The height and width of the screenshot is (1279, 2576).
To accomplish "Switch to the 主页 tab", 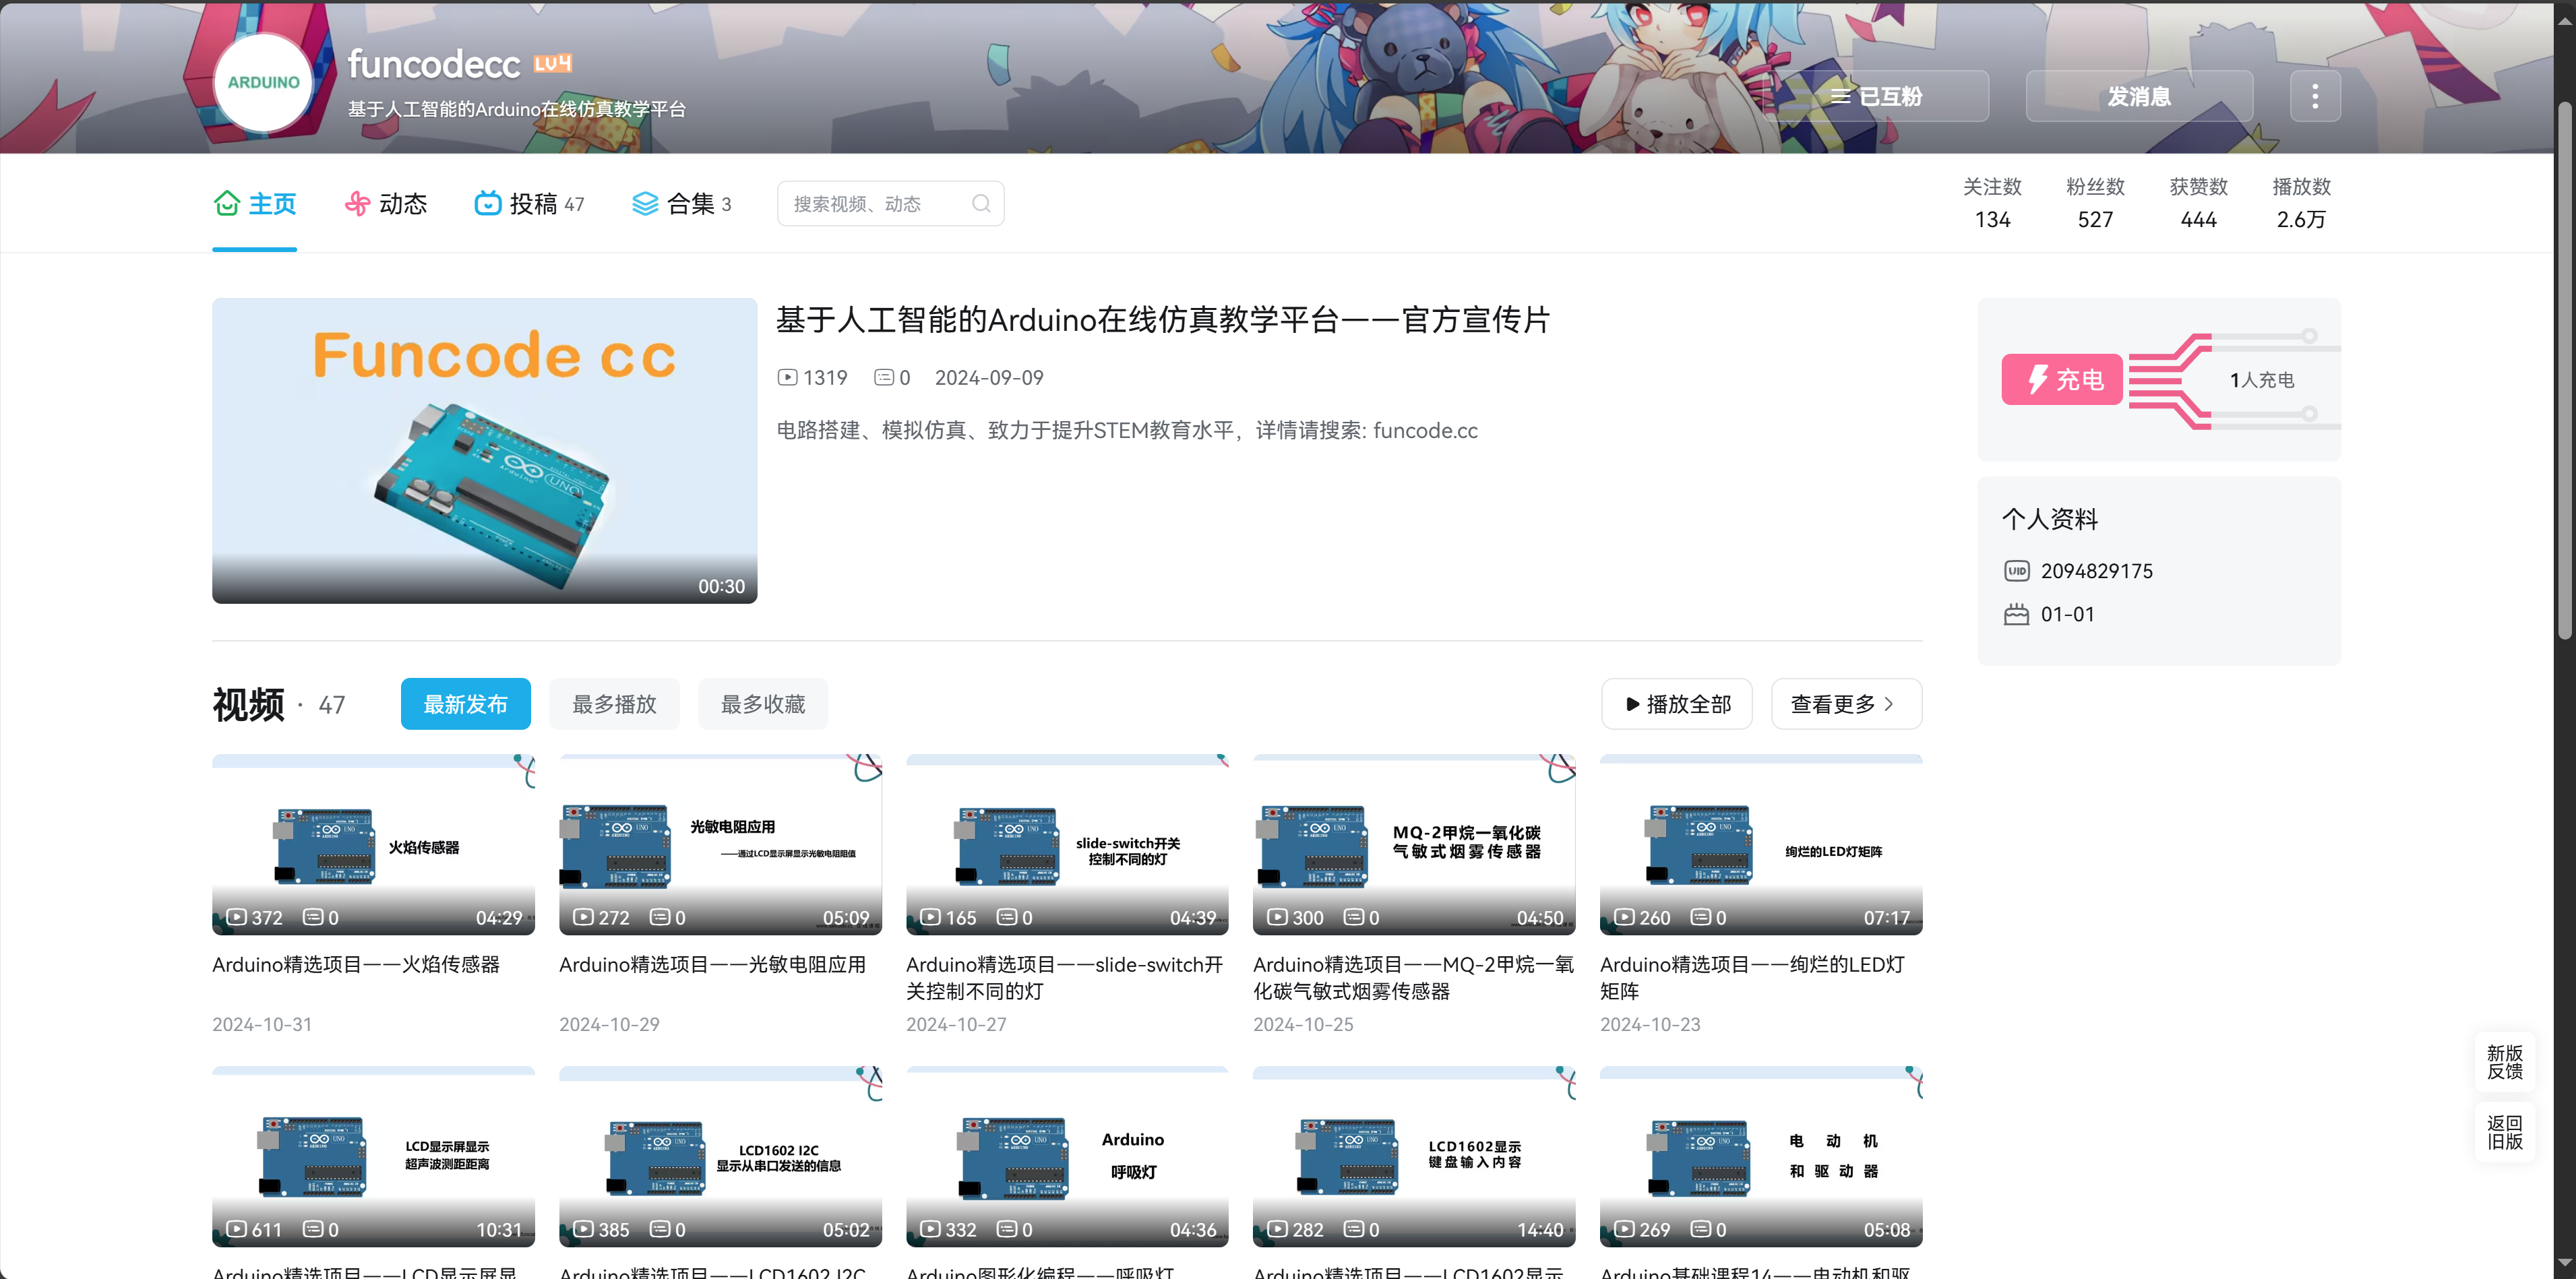I will (255, 204).
